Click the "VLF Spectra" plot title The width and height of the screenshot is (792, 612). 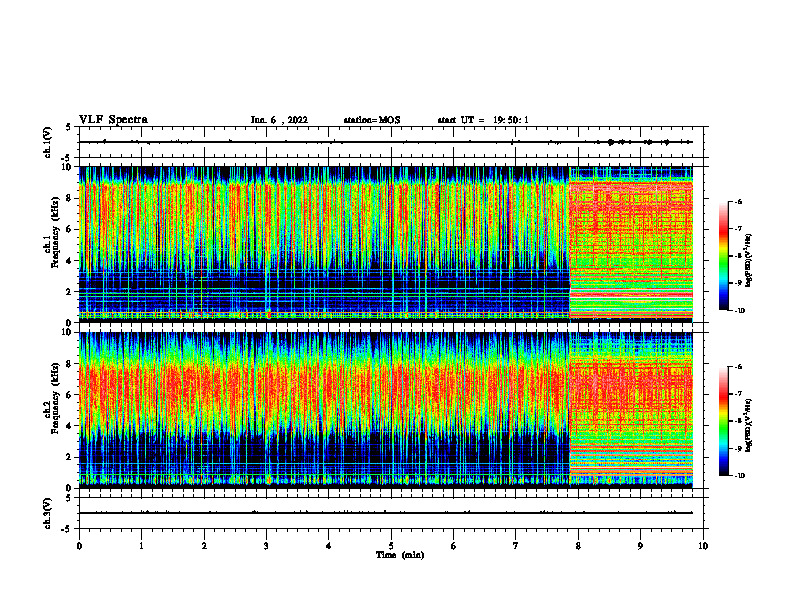coord(113,120)
